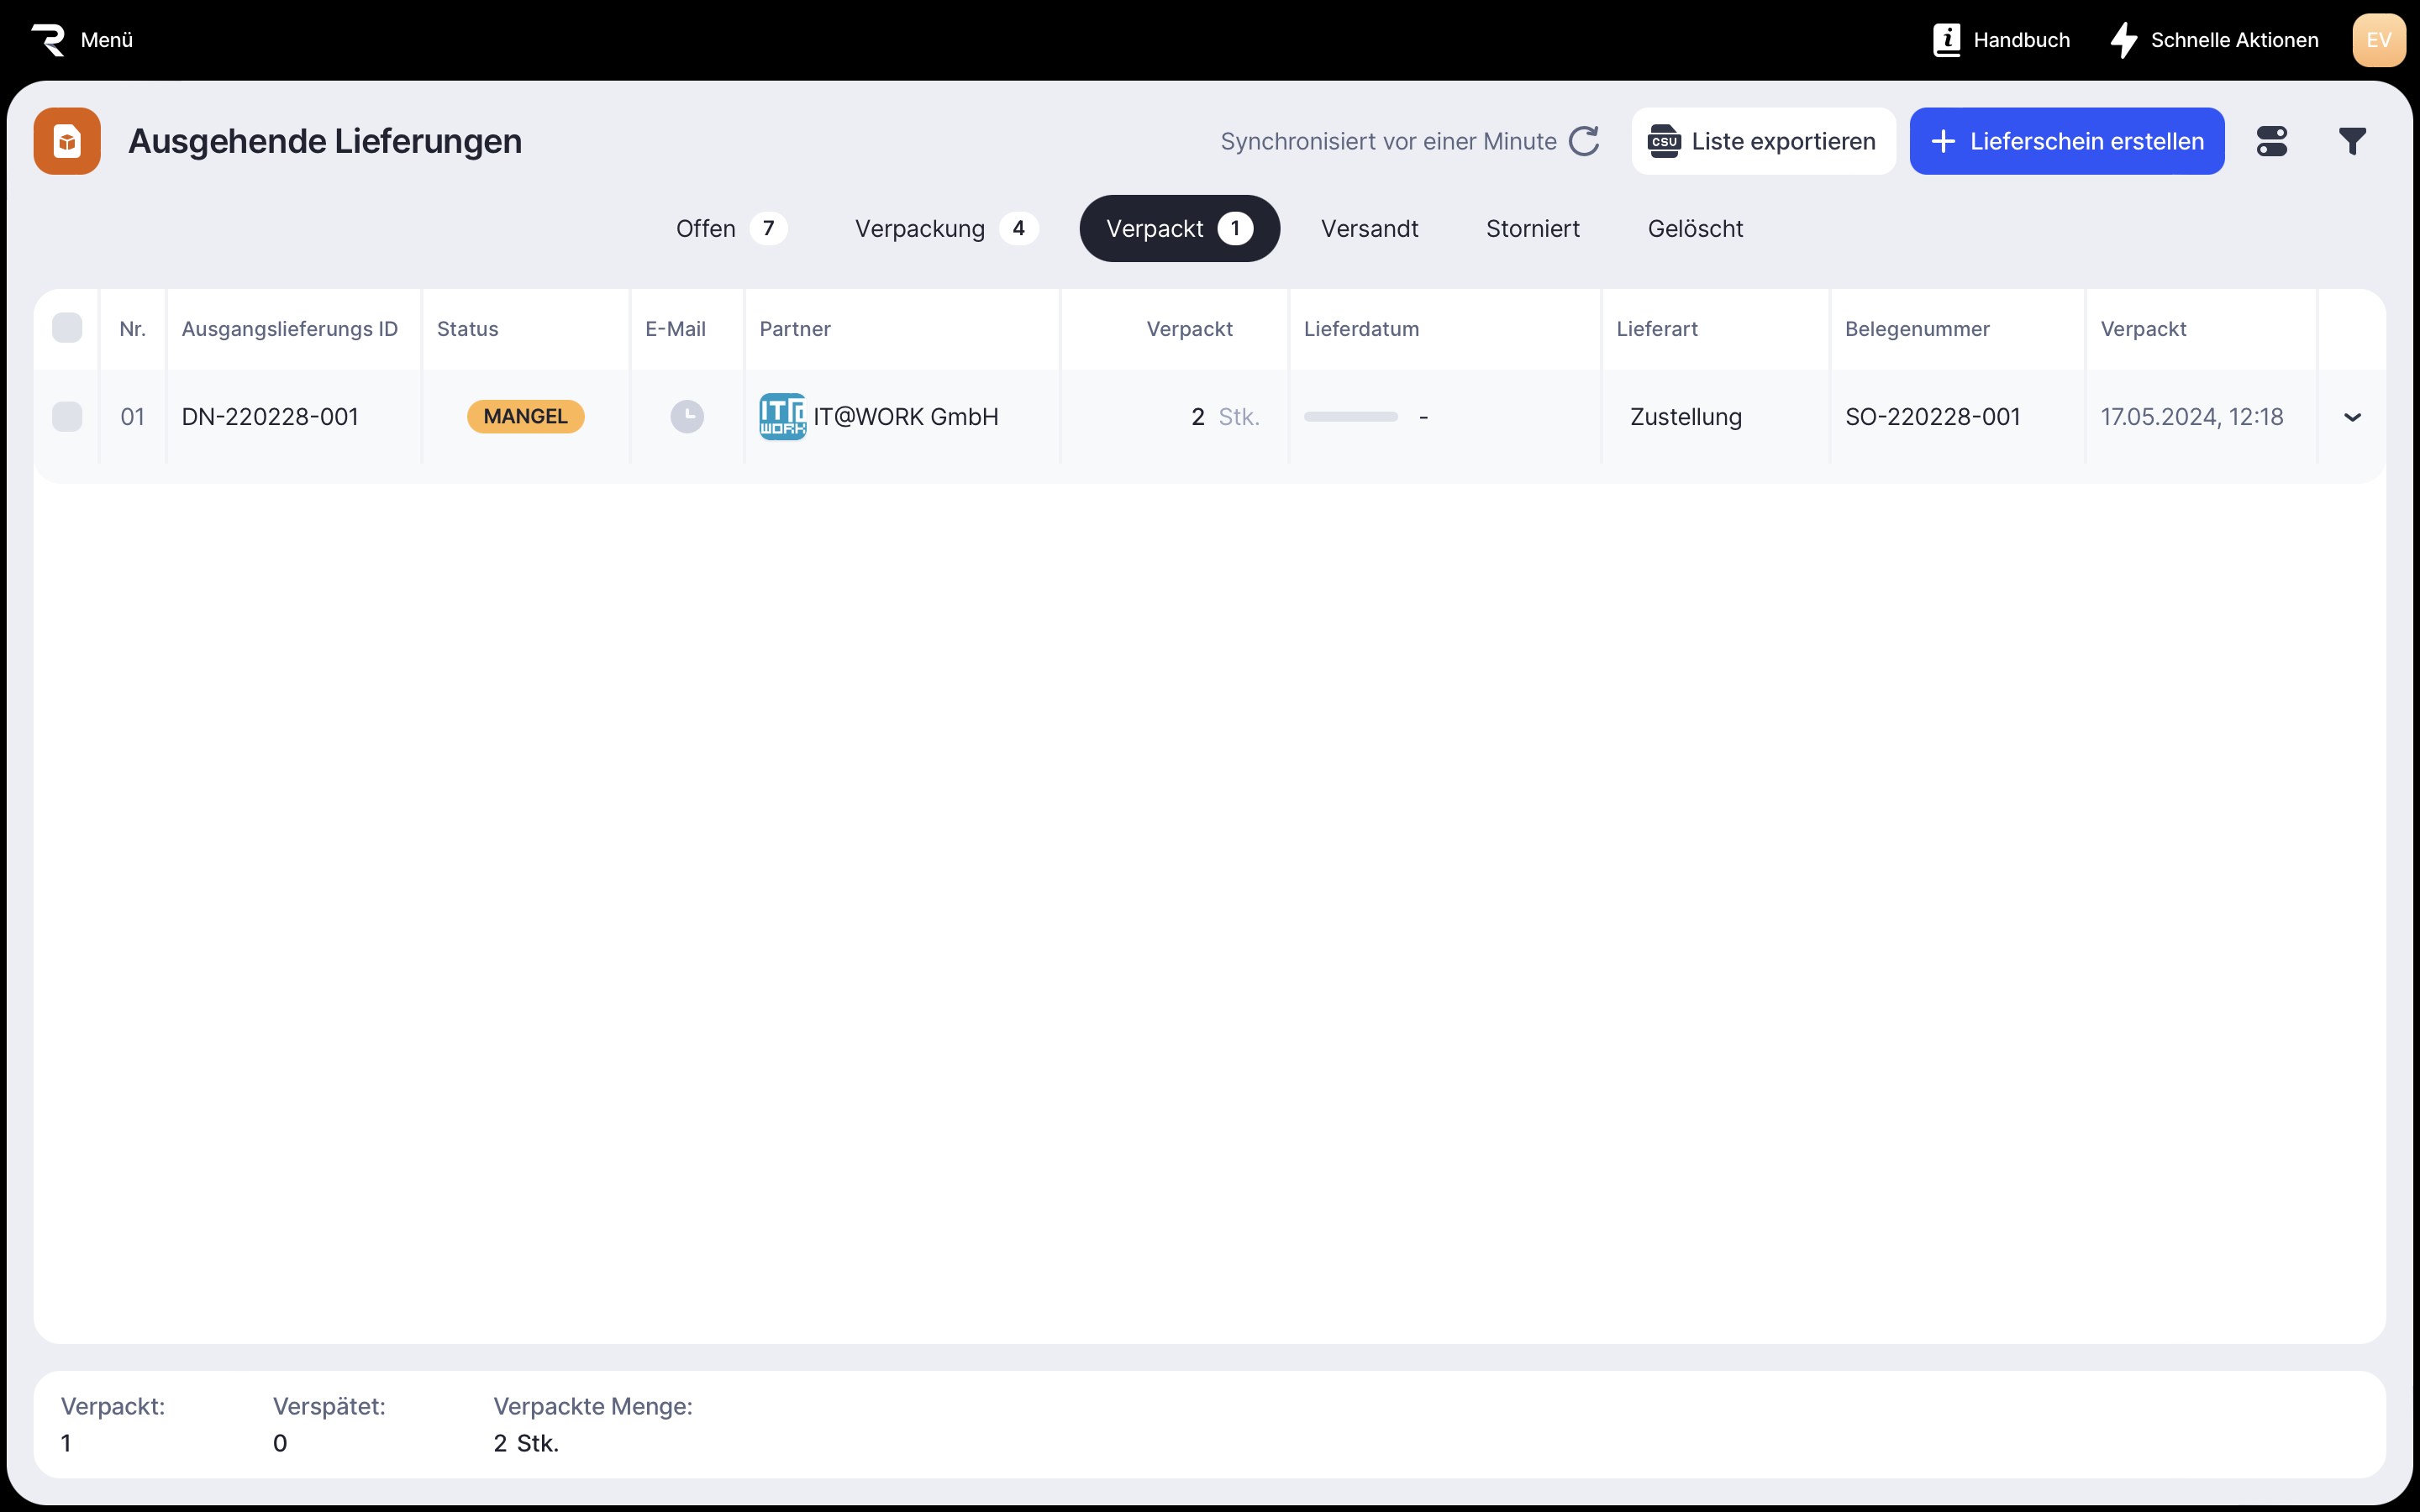
Task: Check the DN-220228-001 row checkbox
Action: [x=67, y=416]
